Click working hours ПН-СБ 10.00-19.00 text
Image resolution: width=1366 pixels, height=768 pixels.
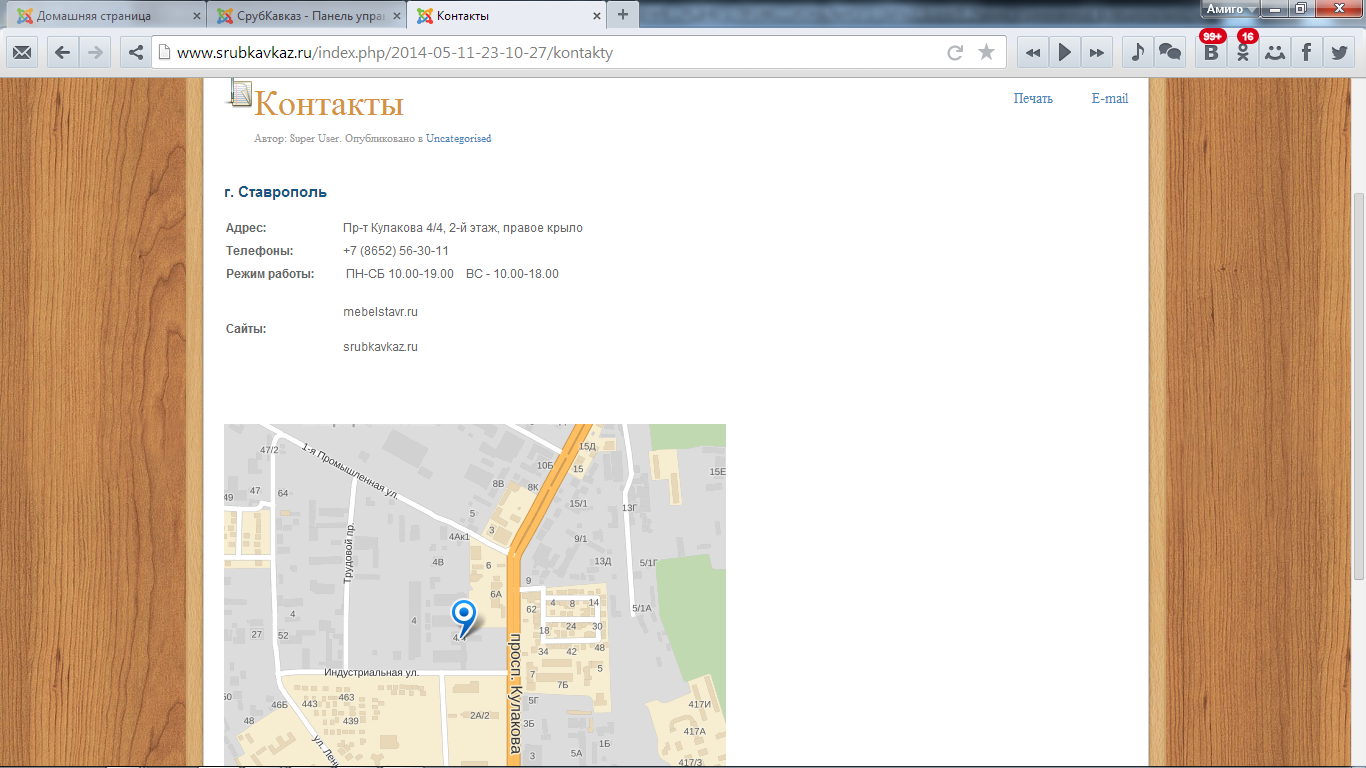click(400, 274)
